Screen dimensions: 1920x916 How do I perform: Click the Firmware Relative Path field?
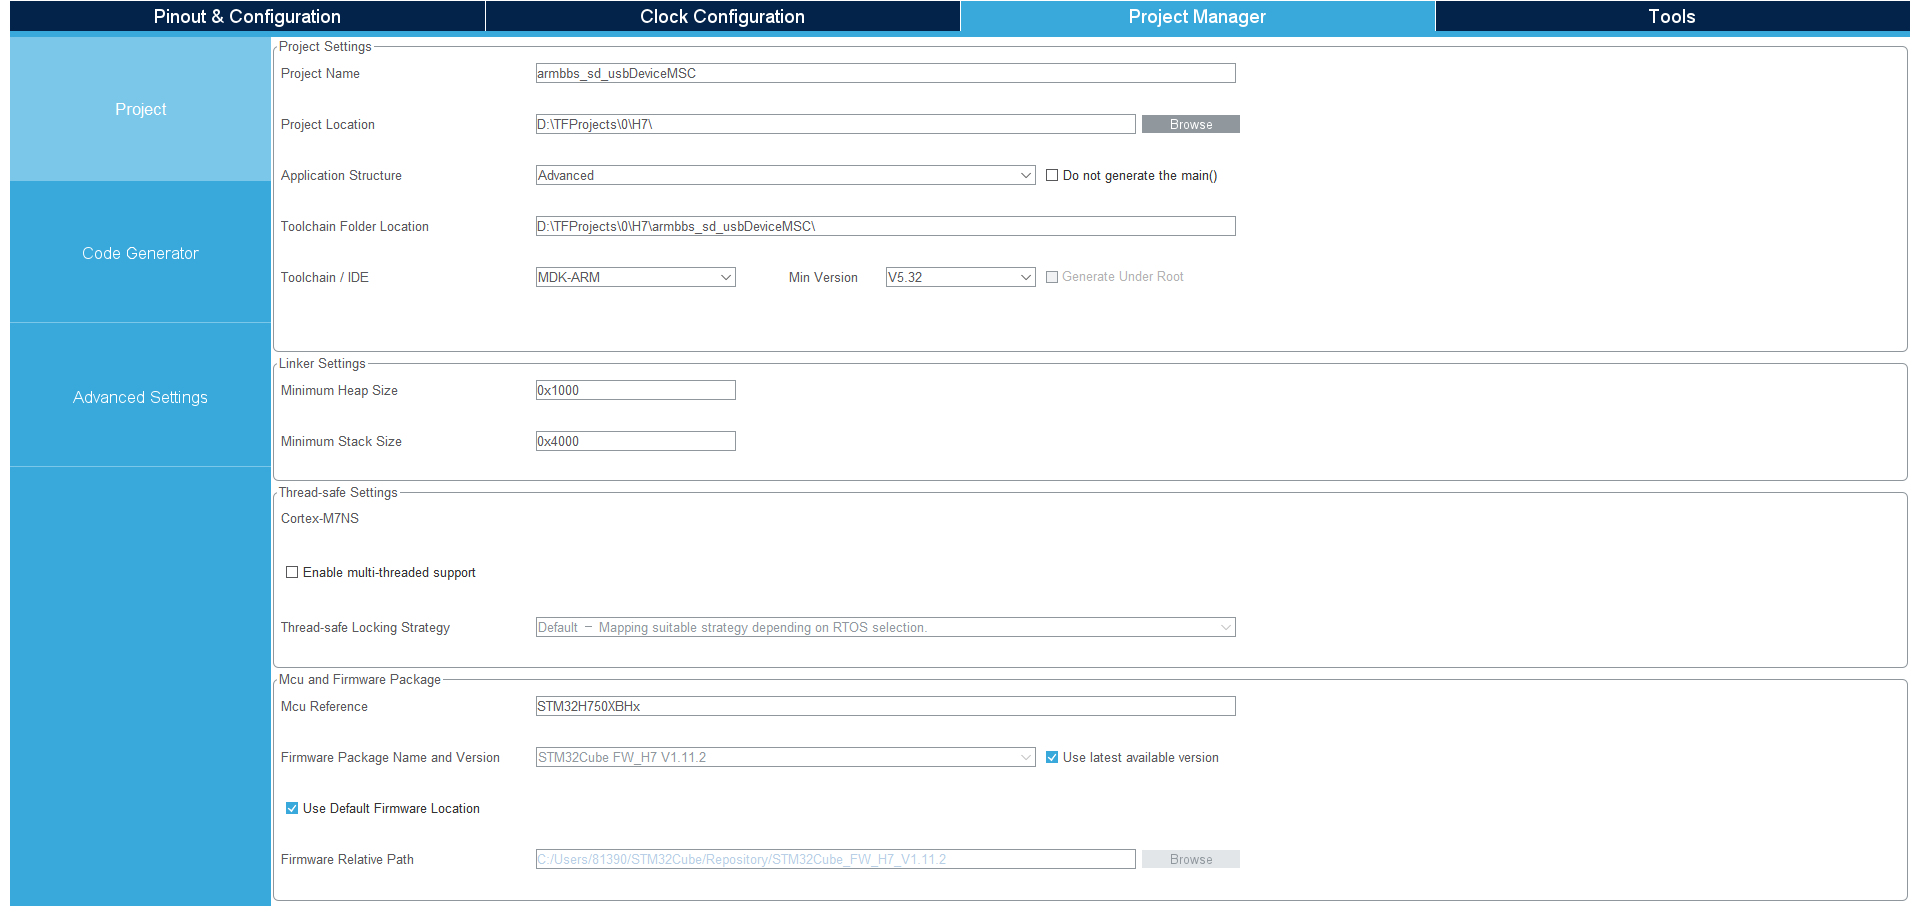tap(835, 859)
